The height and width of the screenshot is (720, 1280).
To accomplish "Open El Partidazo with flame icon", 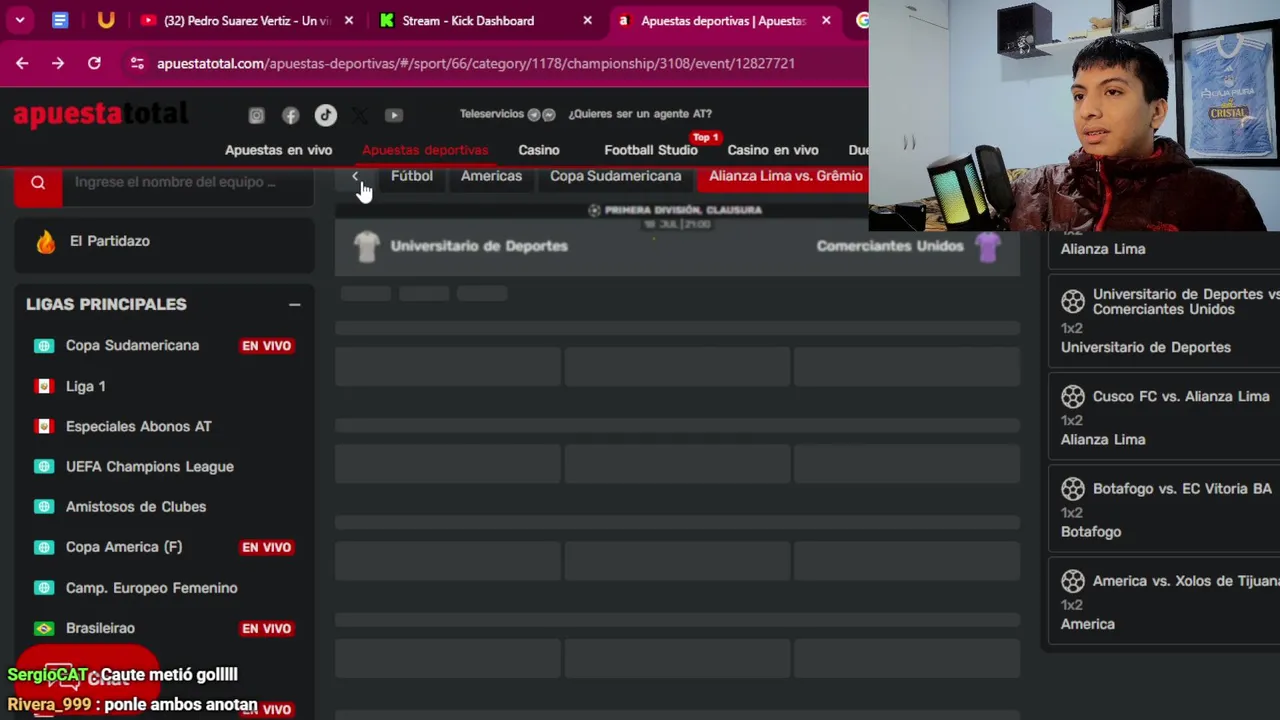I will pos(164,241).
